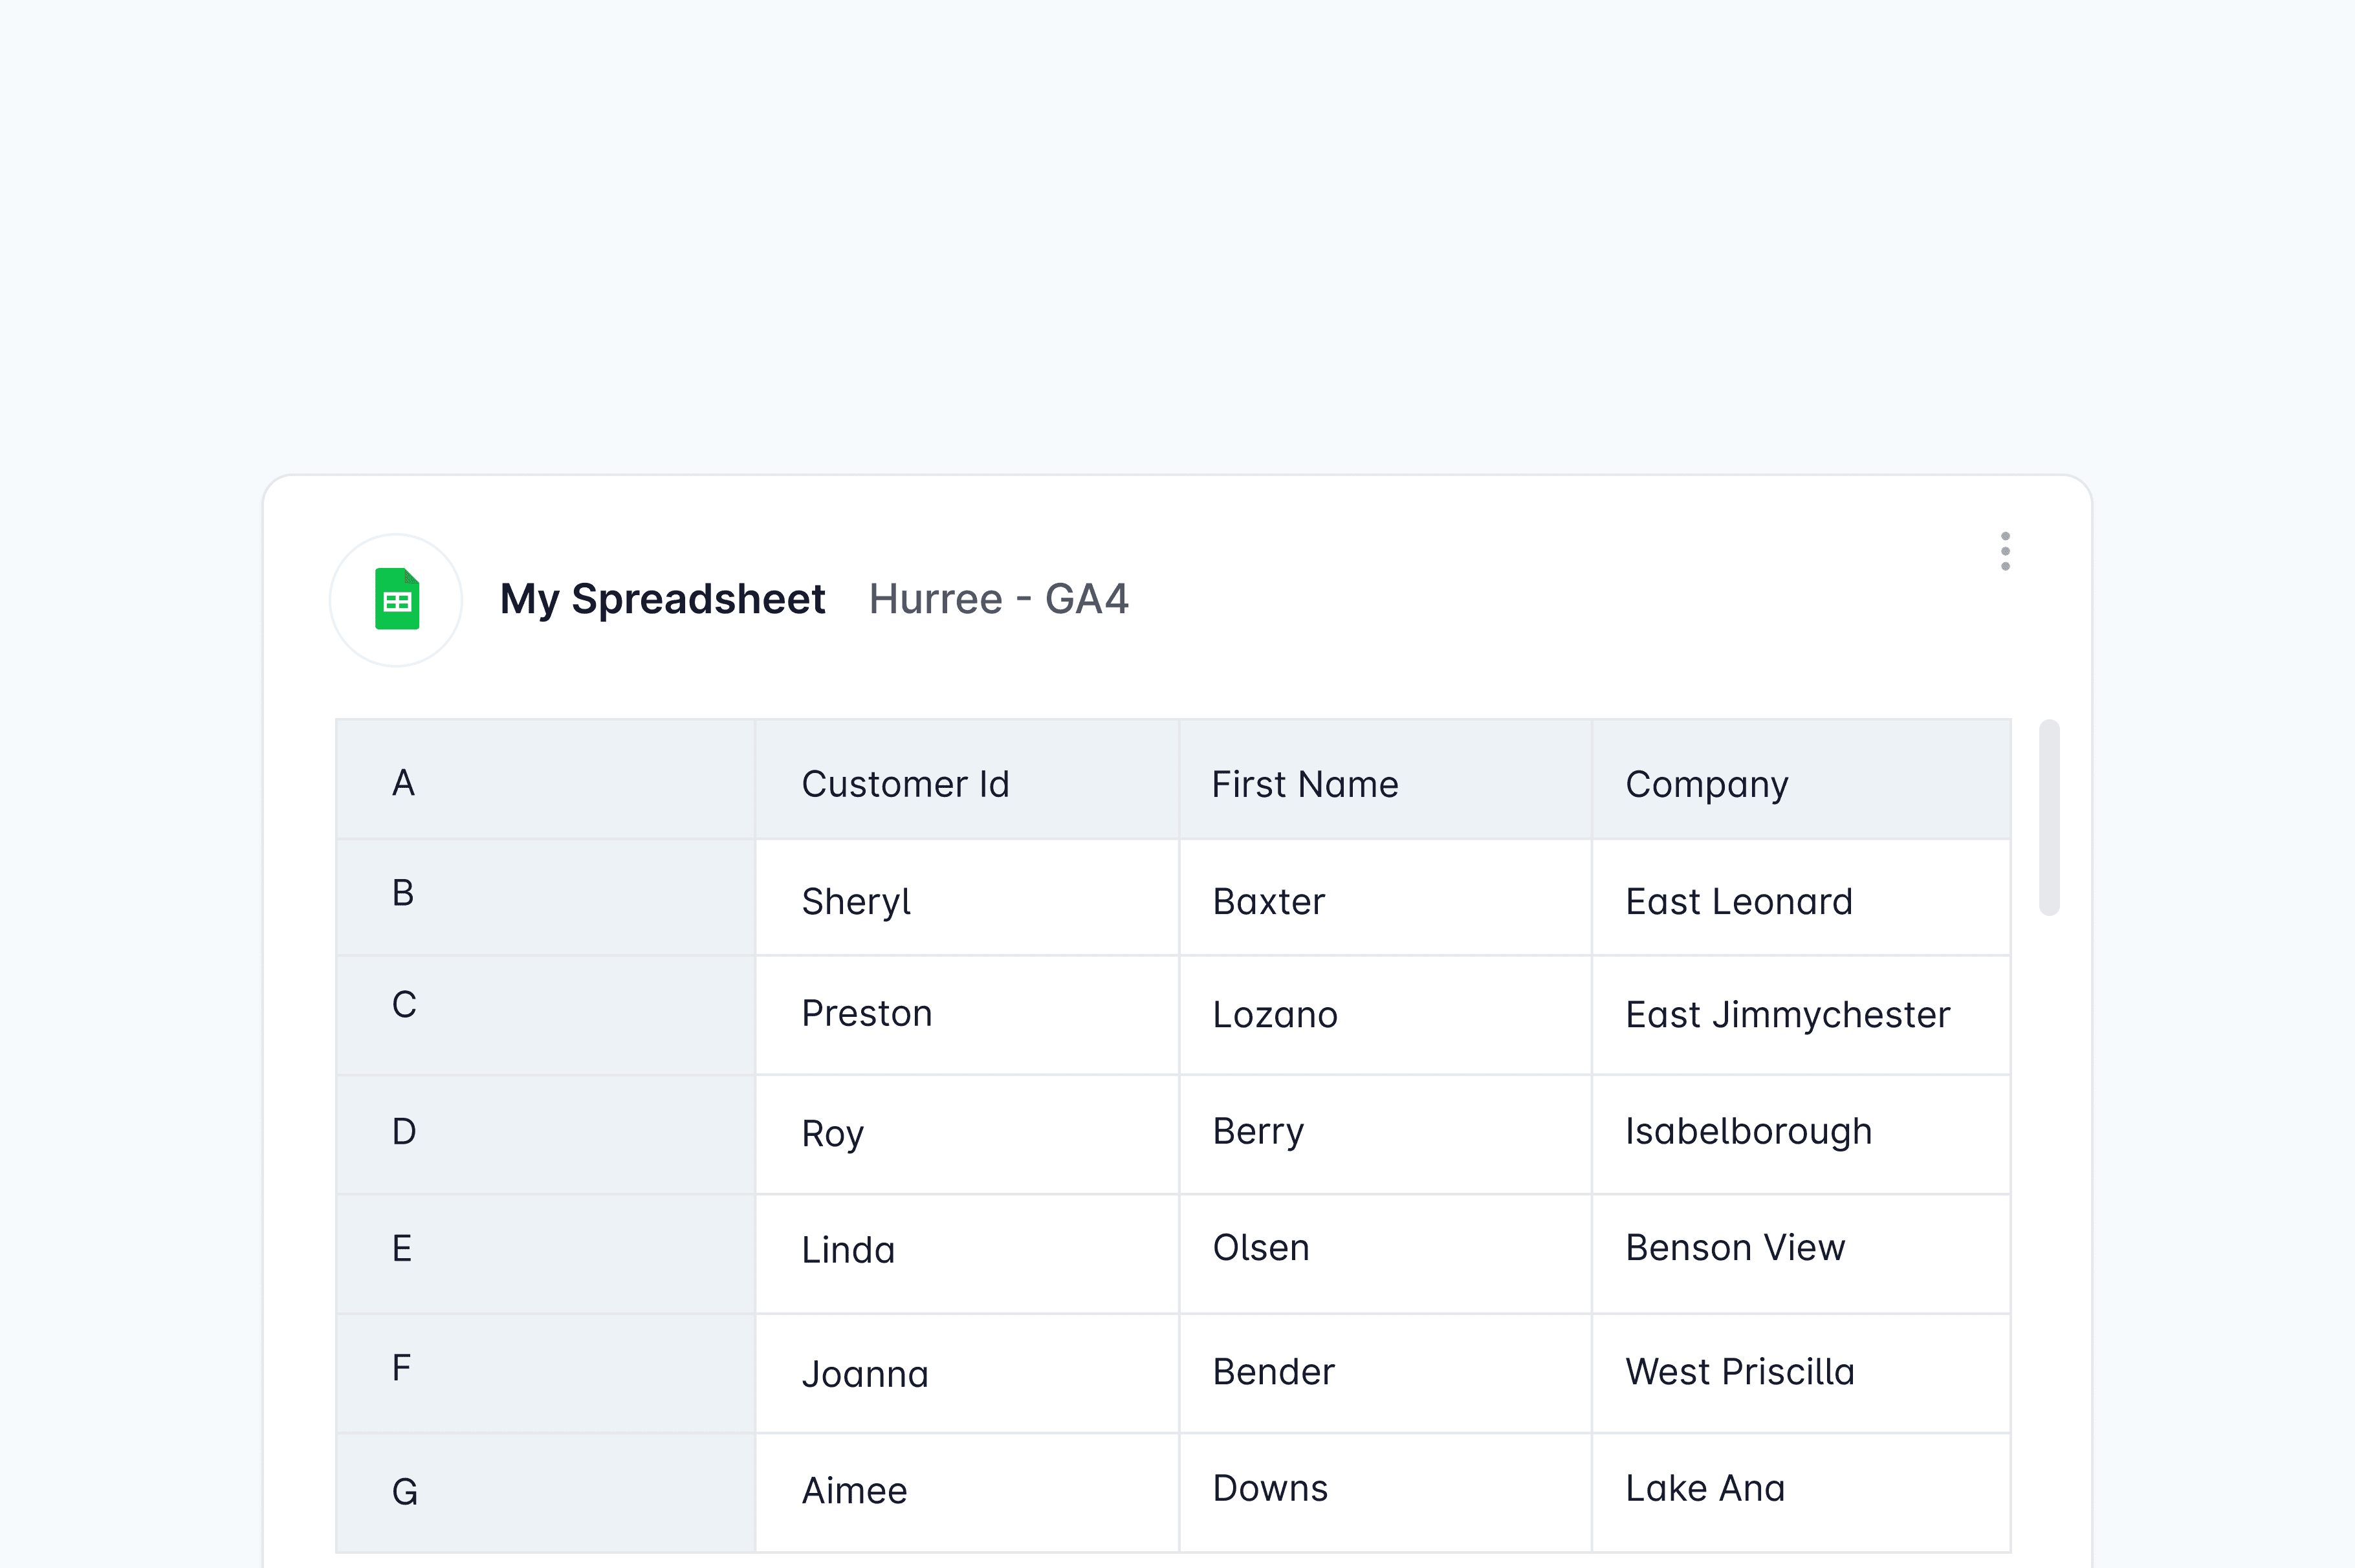Screen dimensions: 2355x1568
Task: Click row header G
Action: click(x=403, y=1490)
